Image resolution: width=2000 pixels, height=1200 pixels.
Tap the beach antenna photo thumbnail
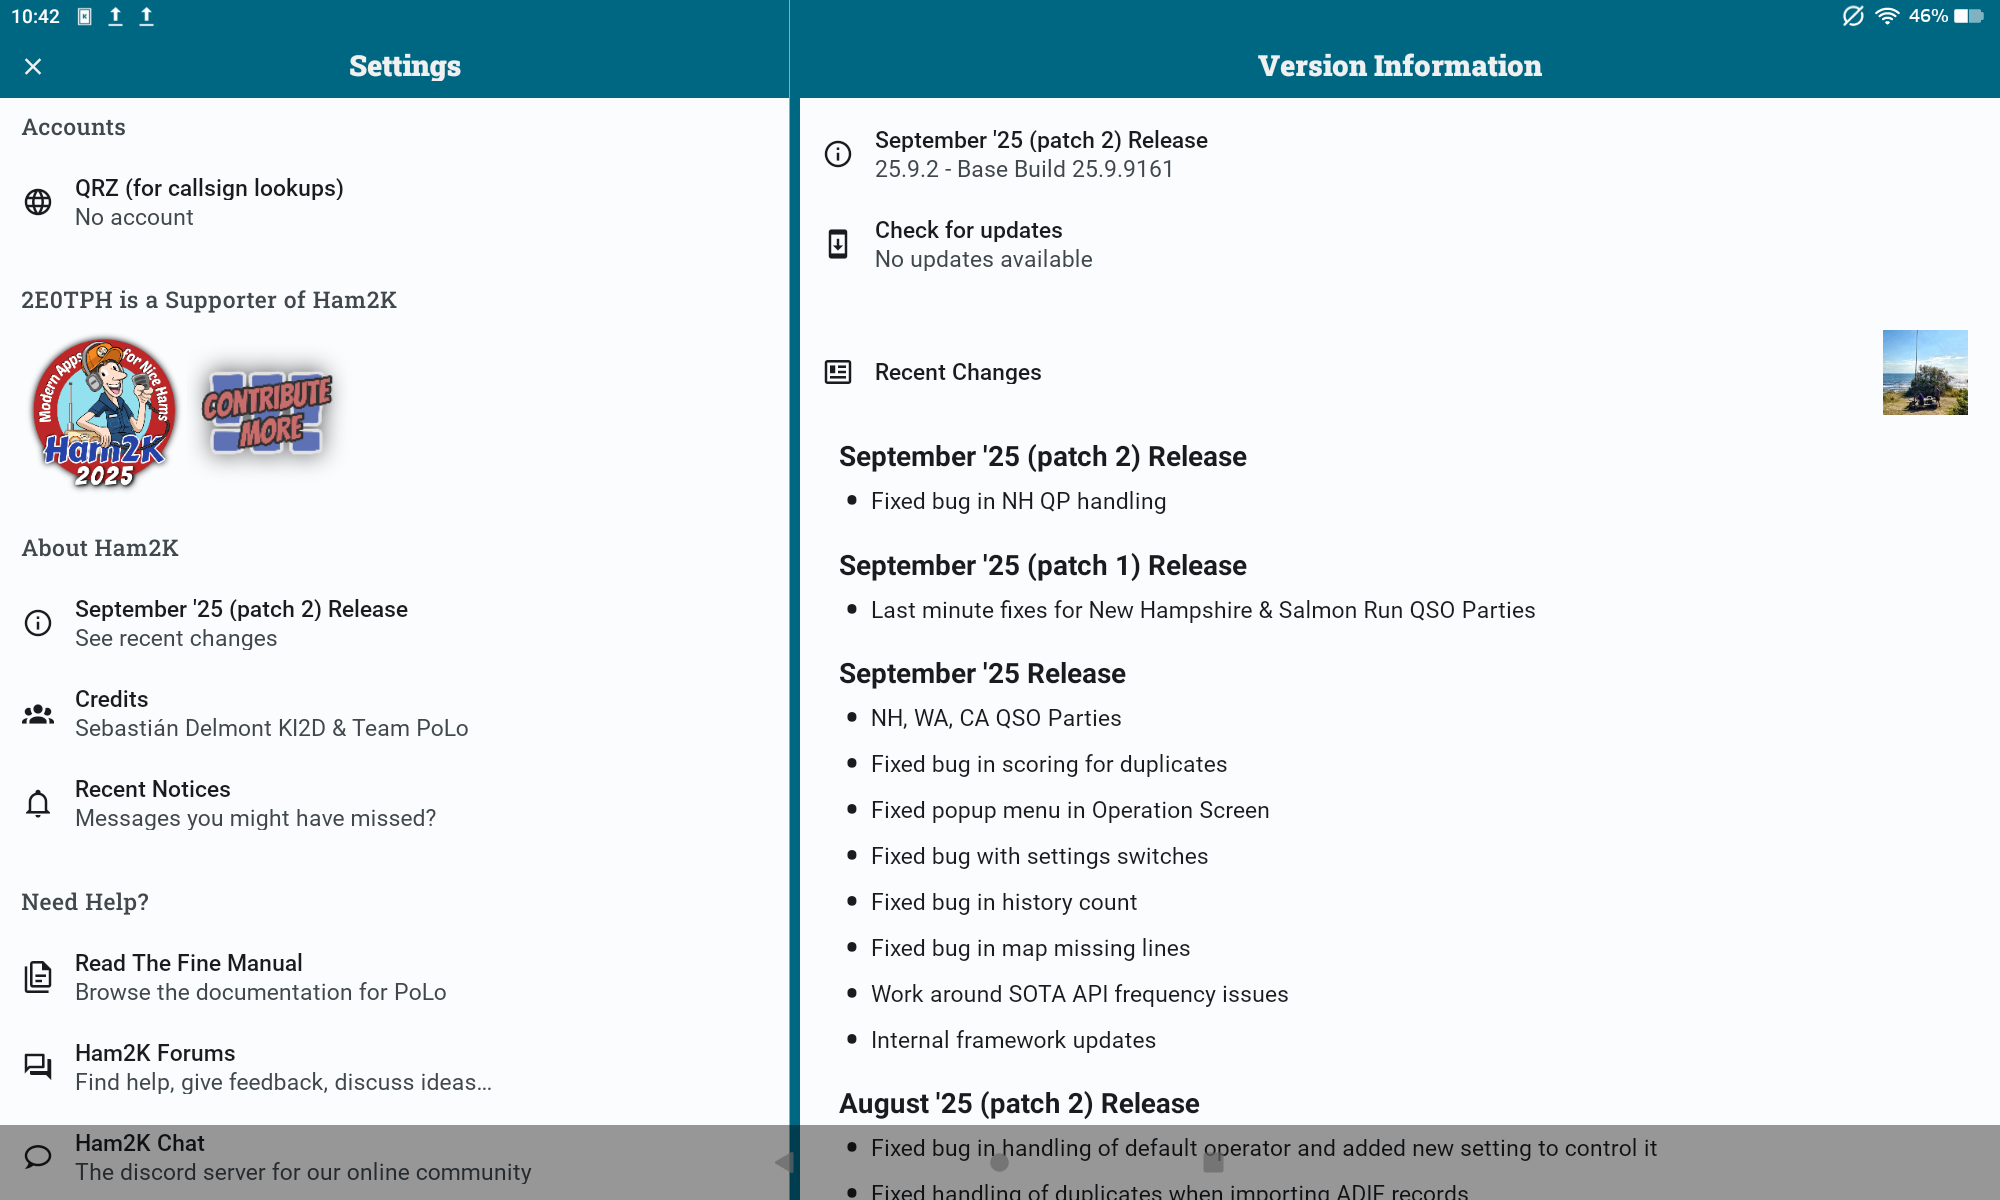pos(1925,372)
